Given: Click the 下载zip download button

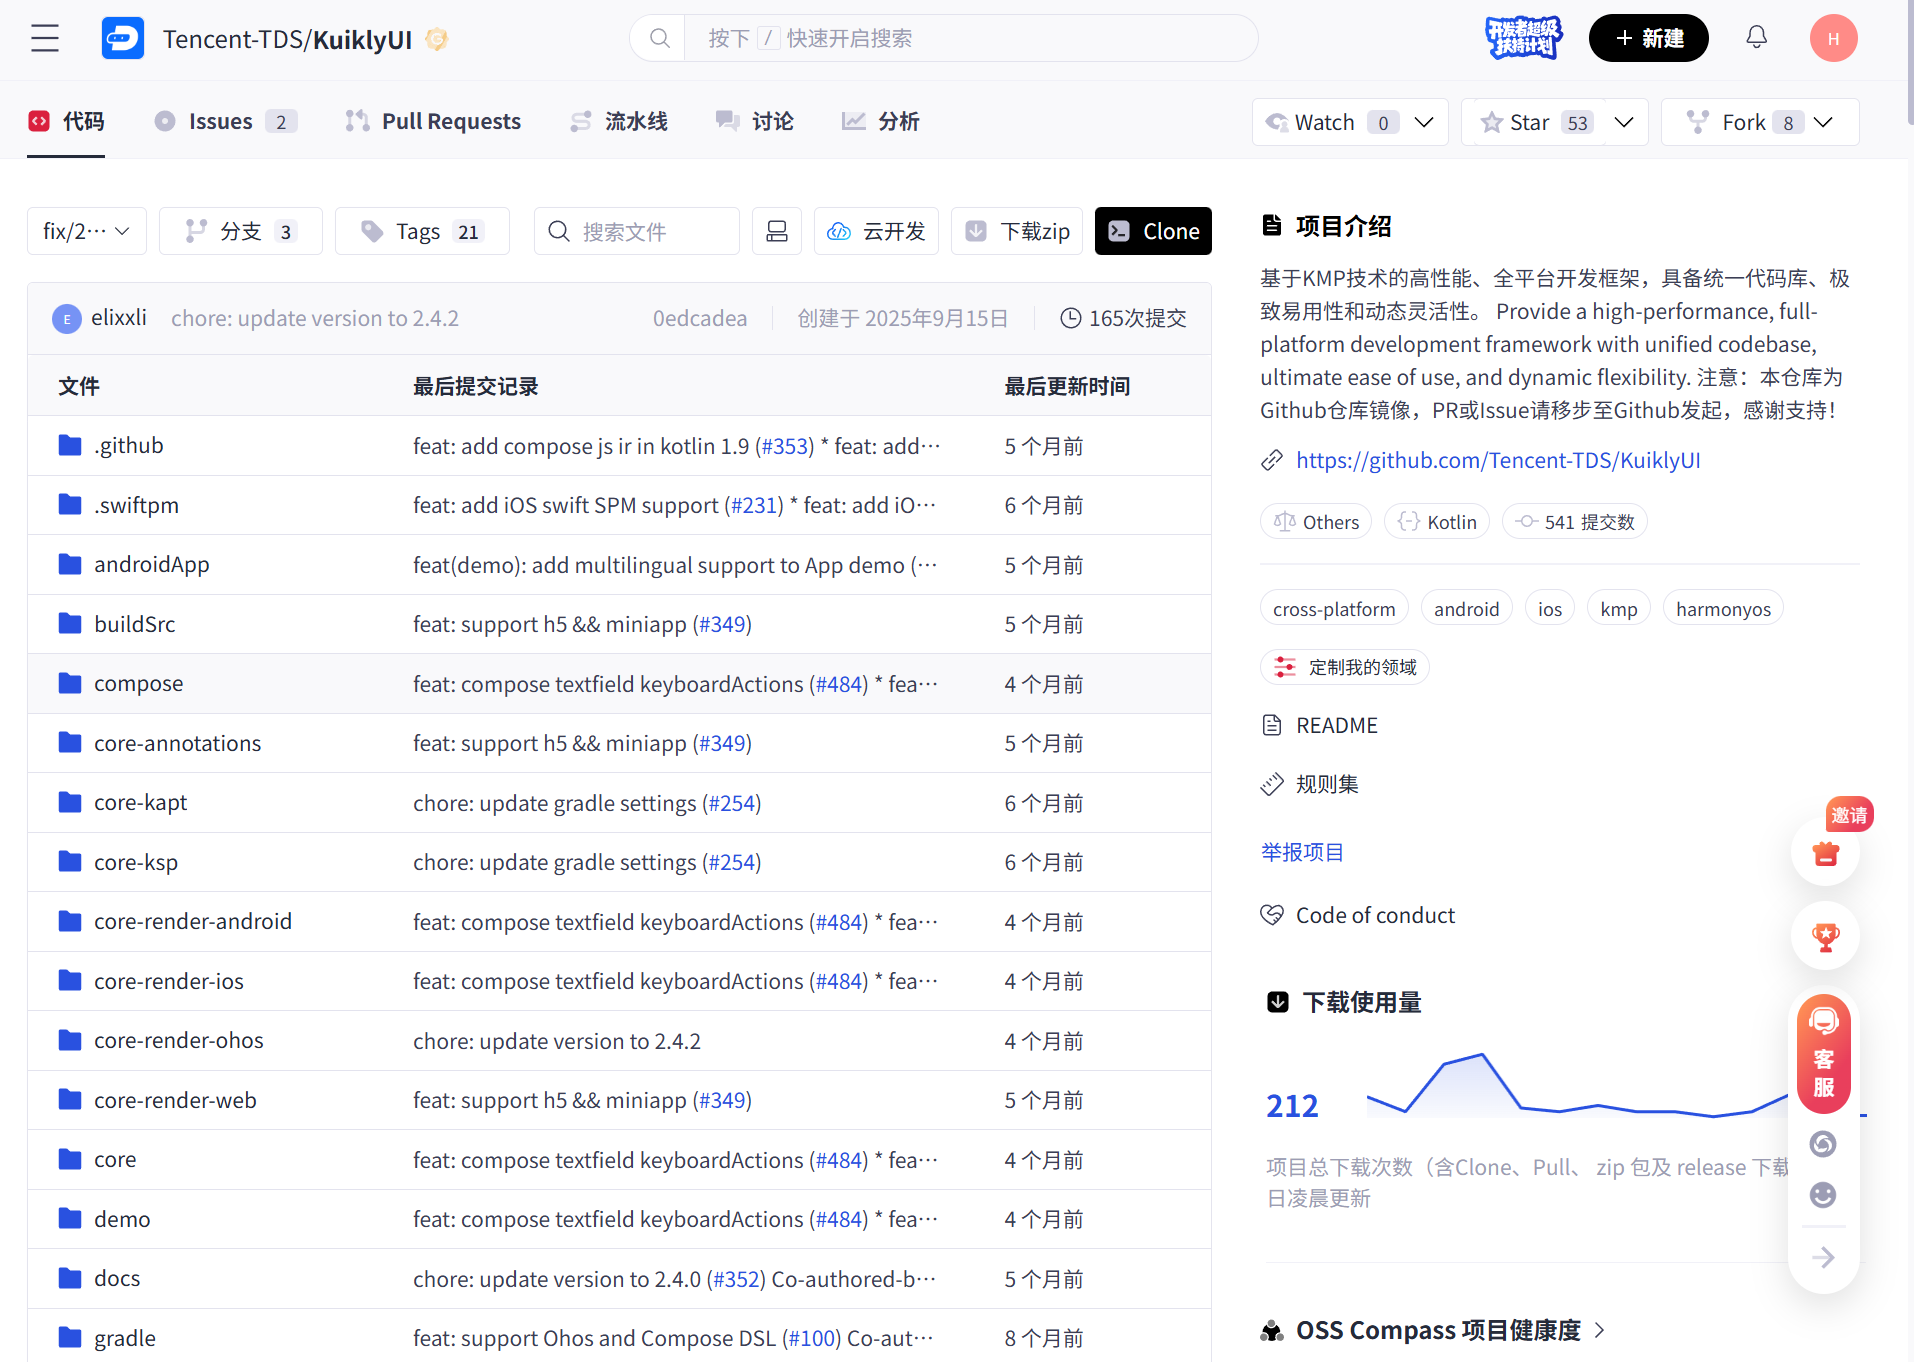Looking at the screenshot, I should pyautogui.click(x=1017, y=231).
